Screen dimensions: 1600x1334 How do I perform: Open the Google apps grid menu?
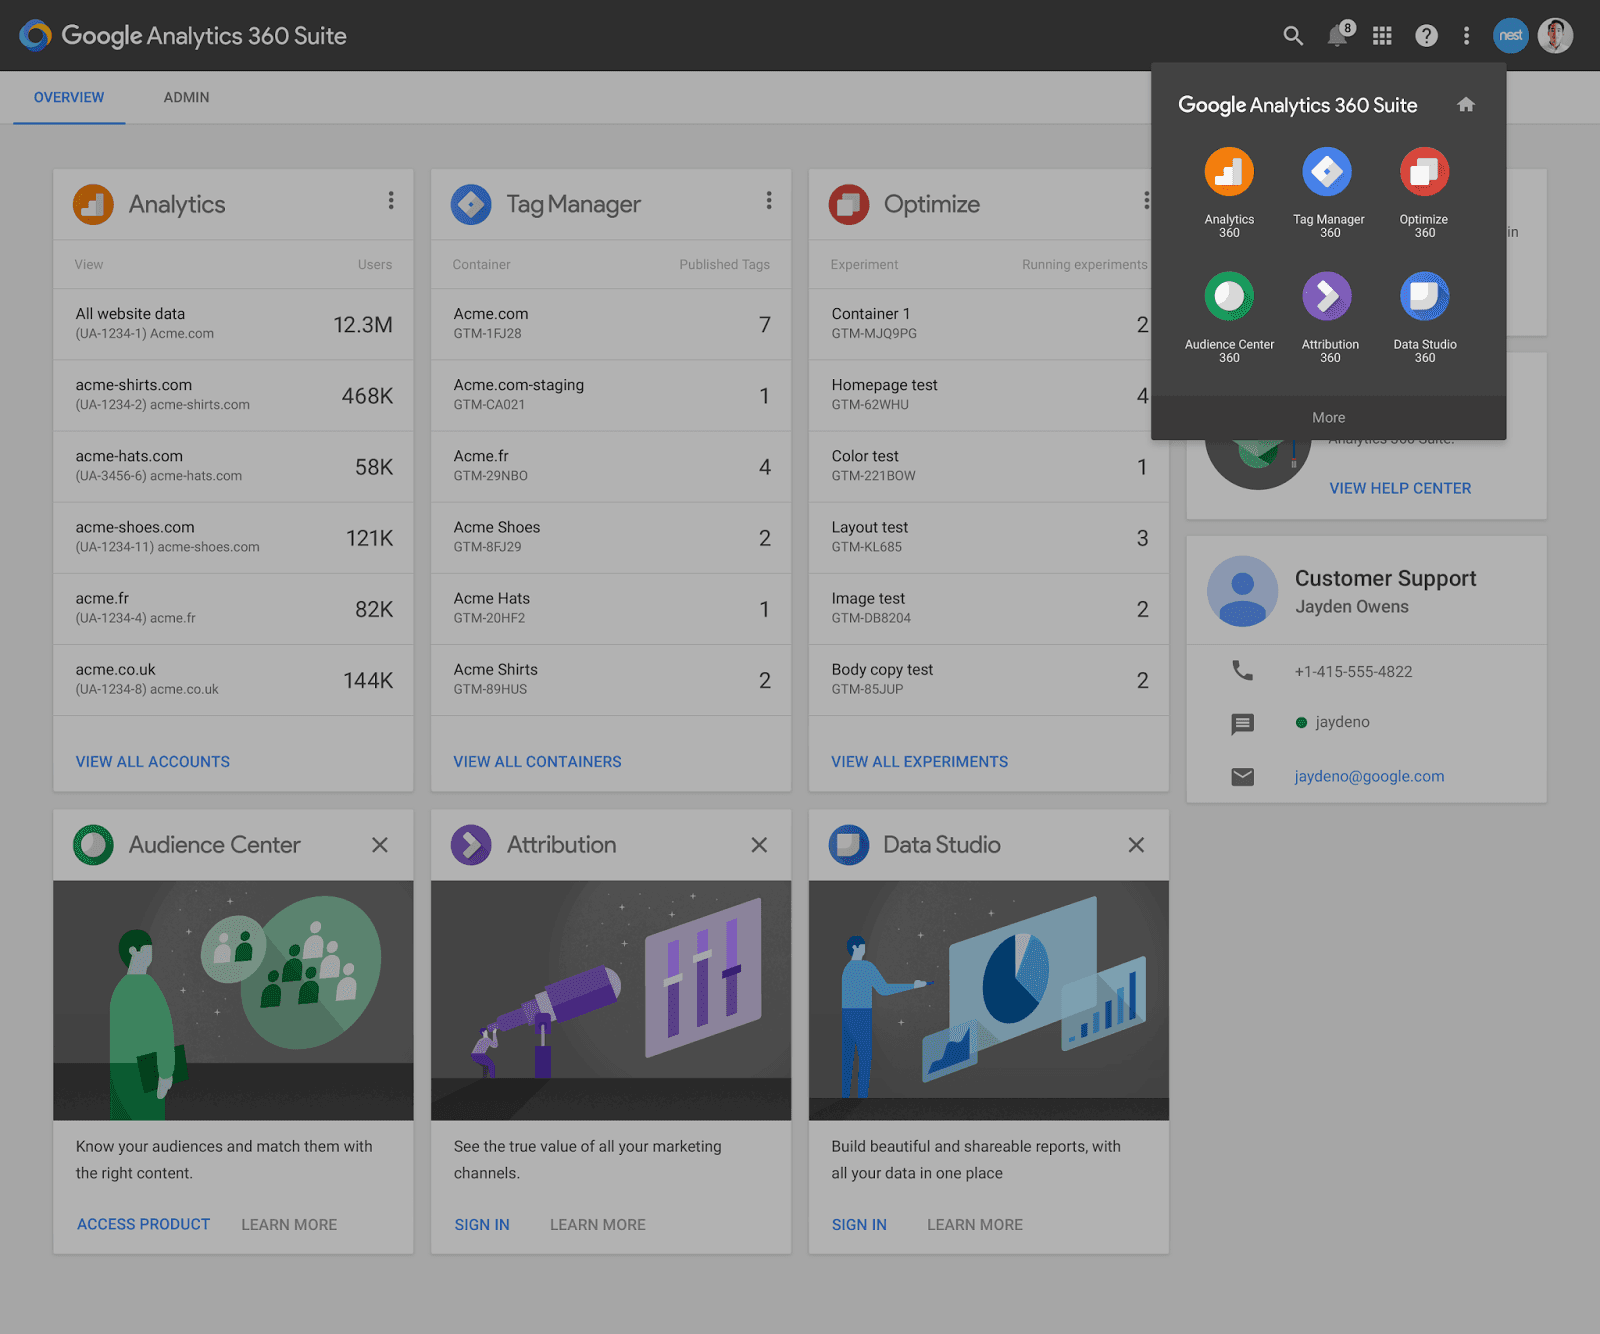pos(1381,35)
